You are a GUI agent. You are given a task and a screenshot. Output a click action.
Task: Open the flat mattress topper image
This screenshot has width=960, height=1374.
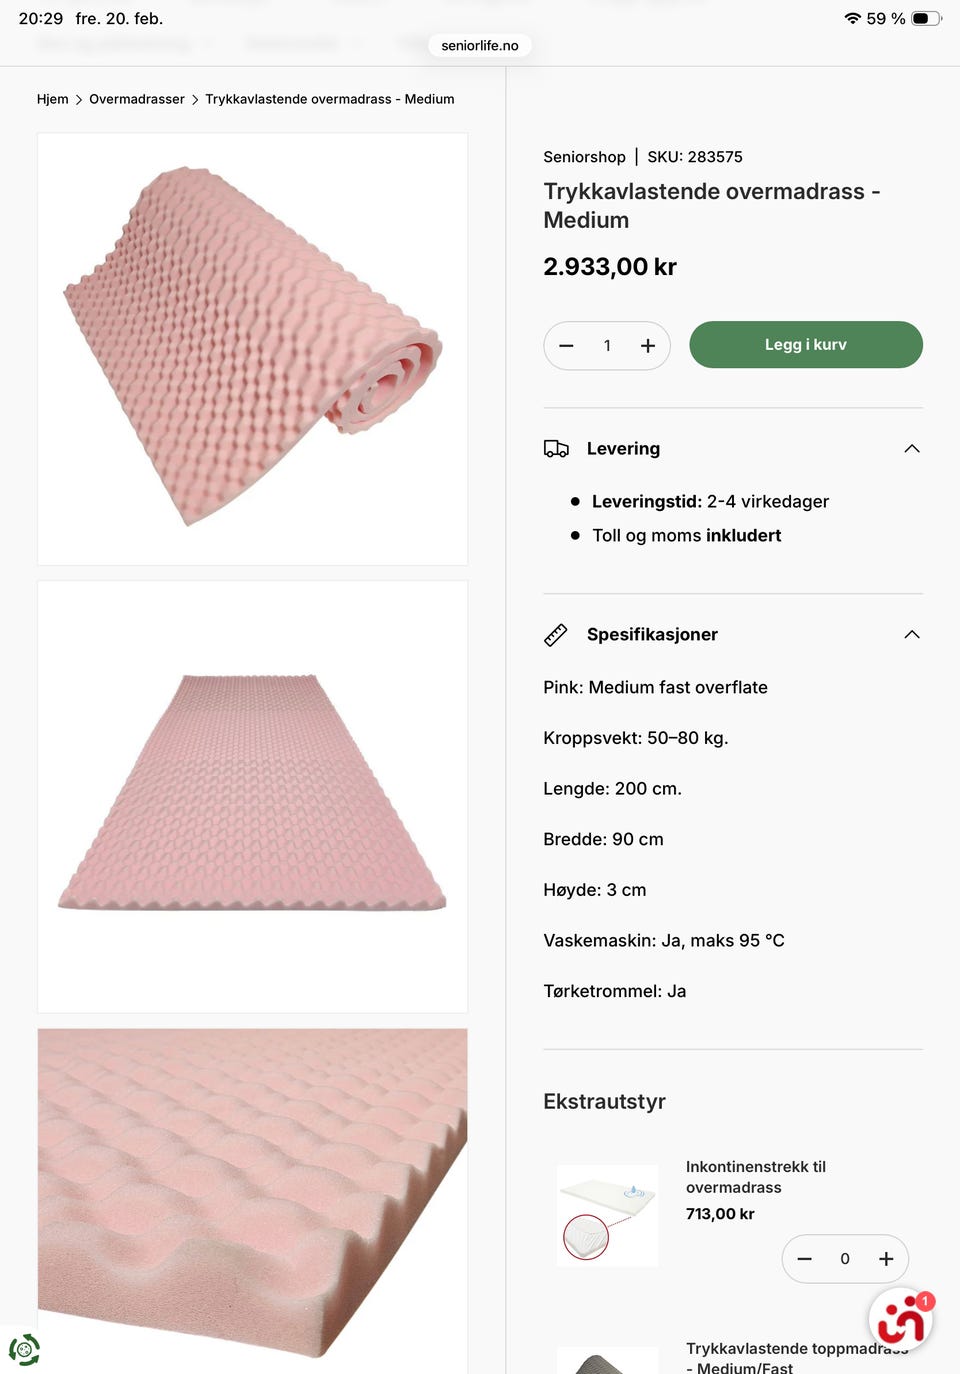pyautogui.click(x=252, y=796)
